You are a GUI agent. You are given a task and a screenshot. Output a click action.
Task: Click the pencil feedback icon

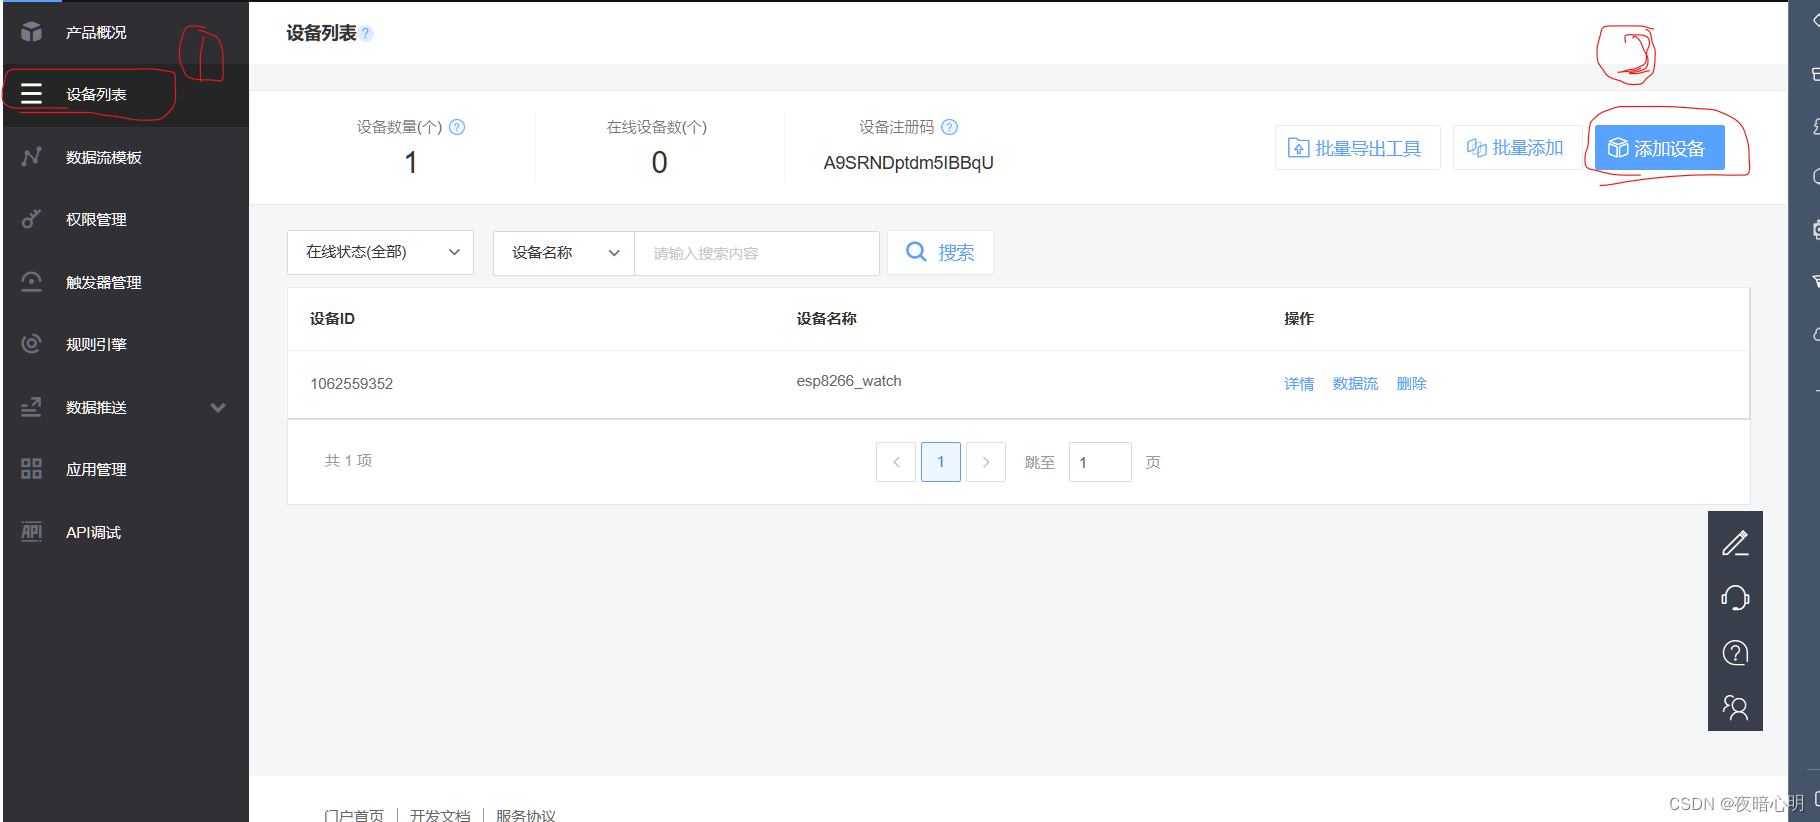pyautogui.click(x=1735, y=543)
